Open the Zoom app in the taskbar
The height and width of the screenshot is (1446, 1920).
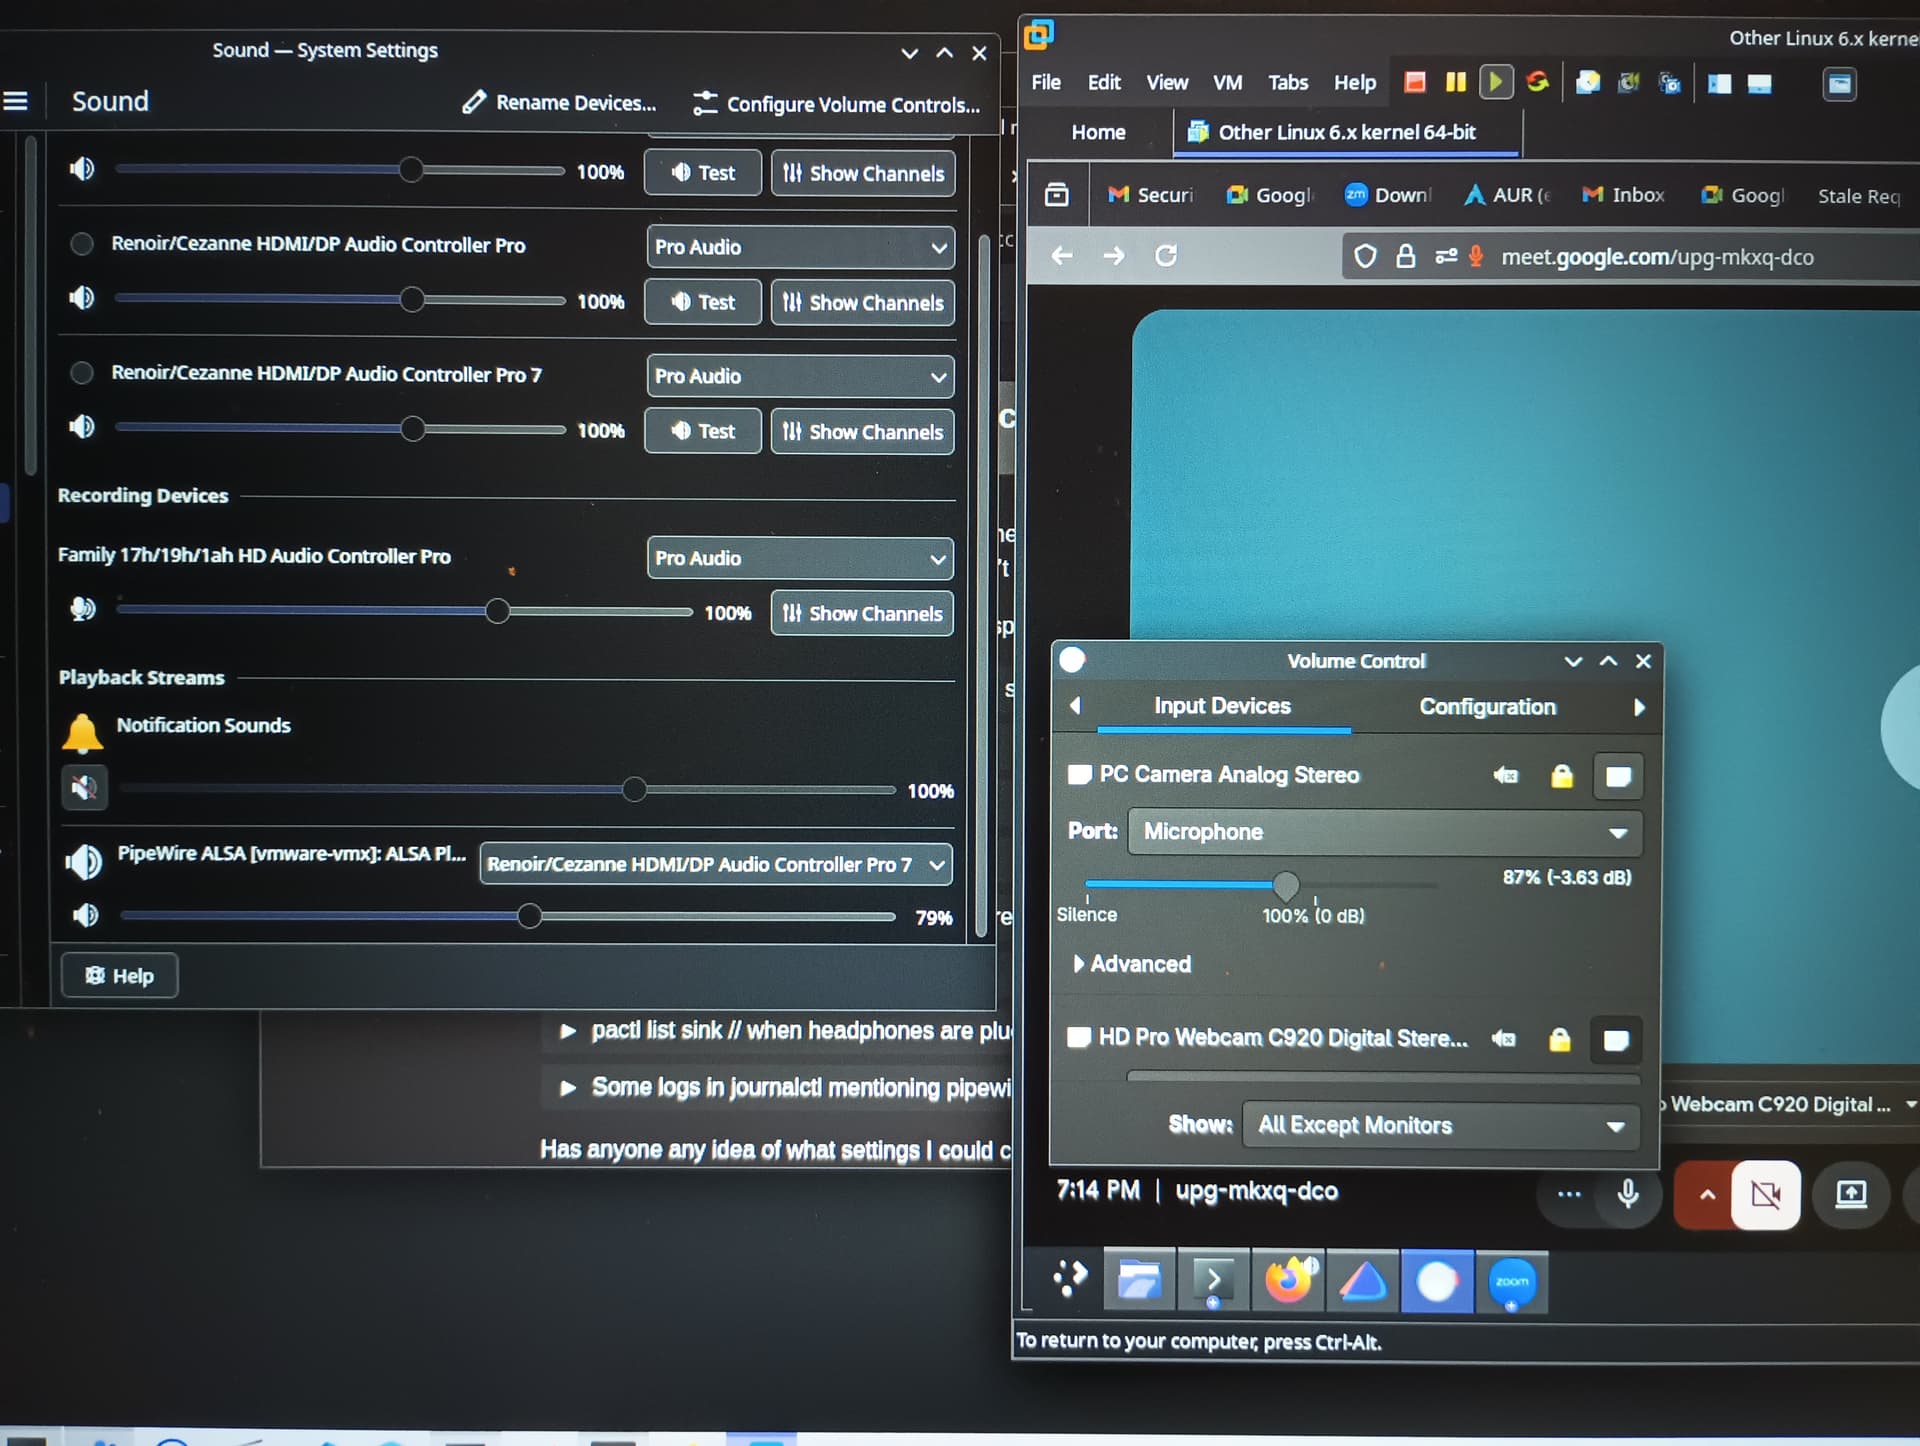tap(1511, 1282)
